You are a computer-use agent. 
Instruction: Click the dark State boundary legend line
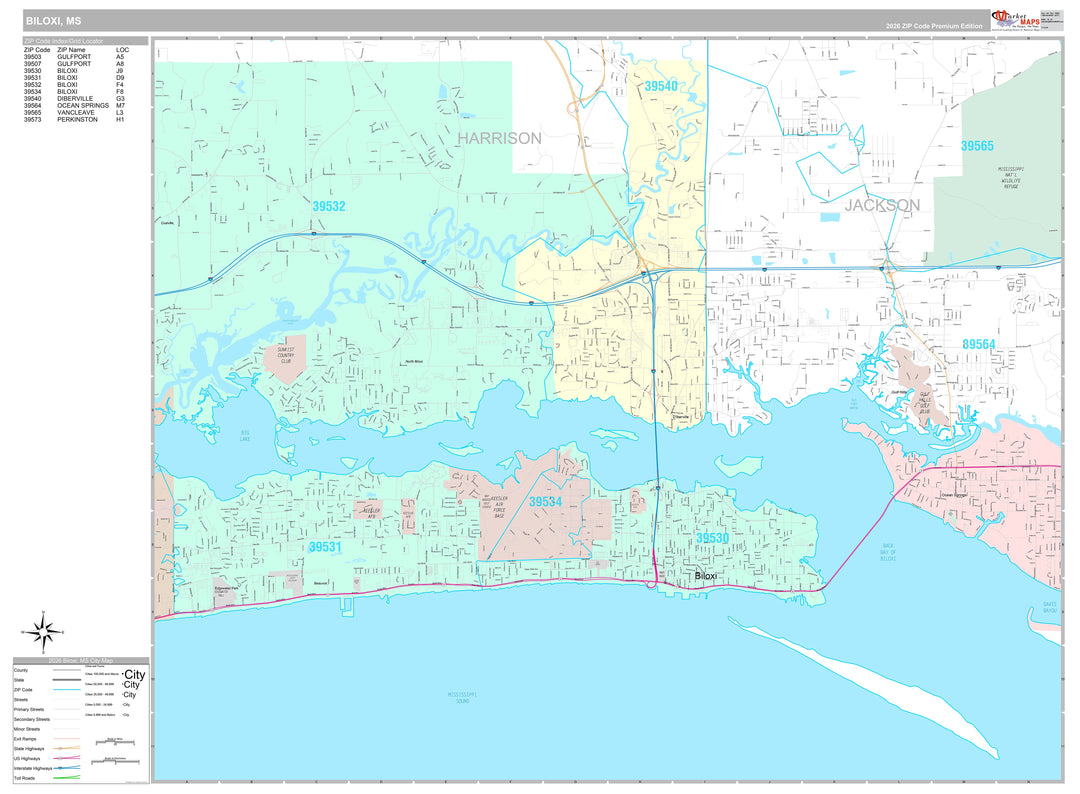(x=67, y=680)
